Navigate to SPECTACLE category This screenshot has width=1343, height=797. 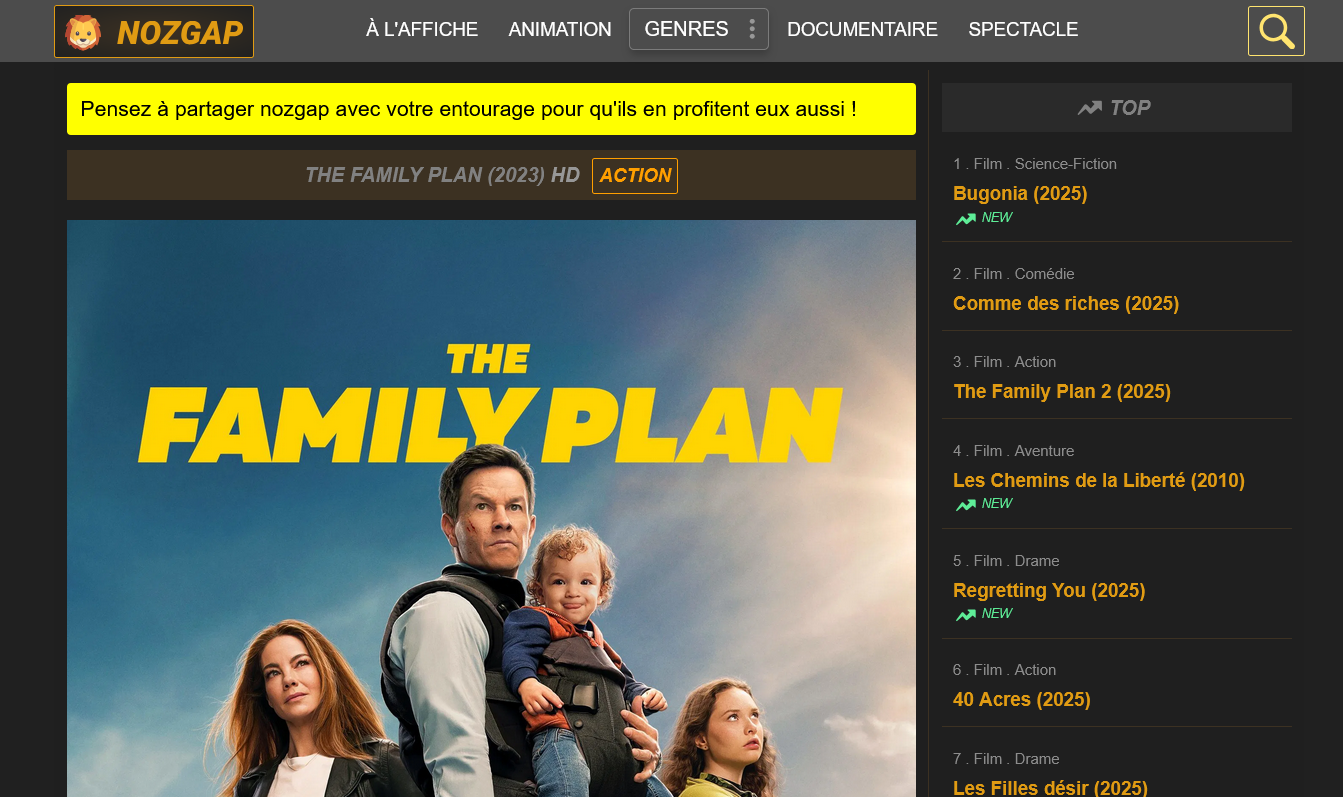[x=1023, y=30]
